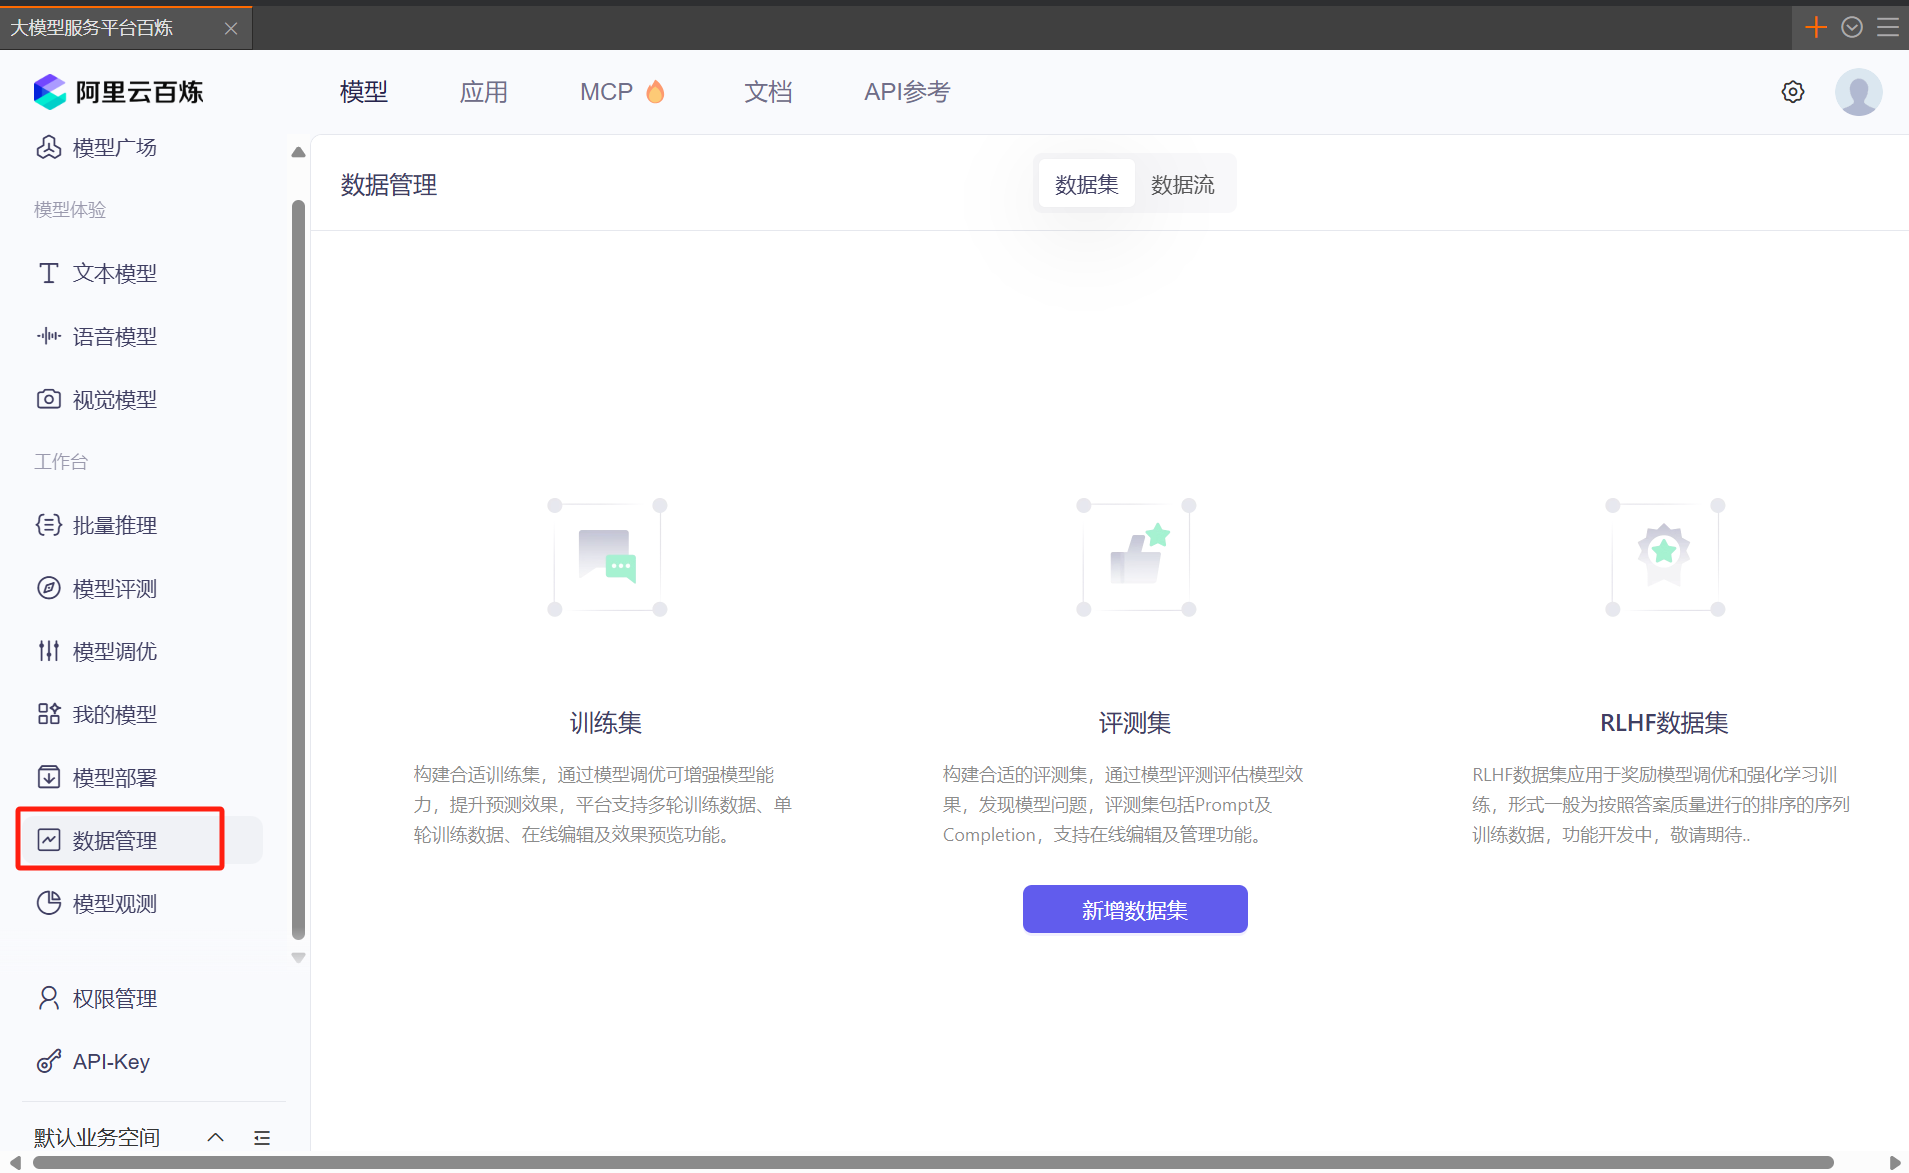Open the API参考 top navigation item
The image size is (1909, 1173).
[907, 92]
